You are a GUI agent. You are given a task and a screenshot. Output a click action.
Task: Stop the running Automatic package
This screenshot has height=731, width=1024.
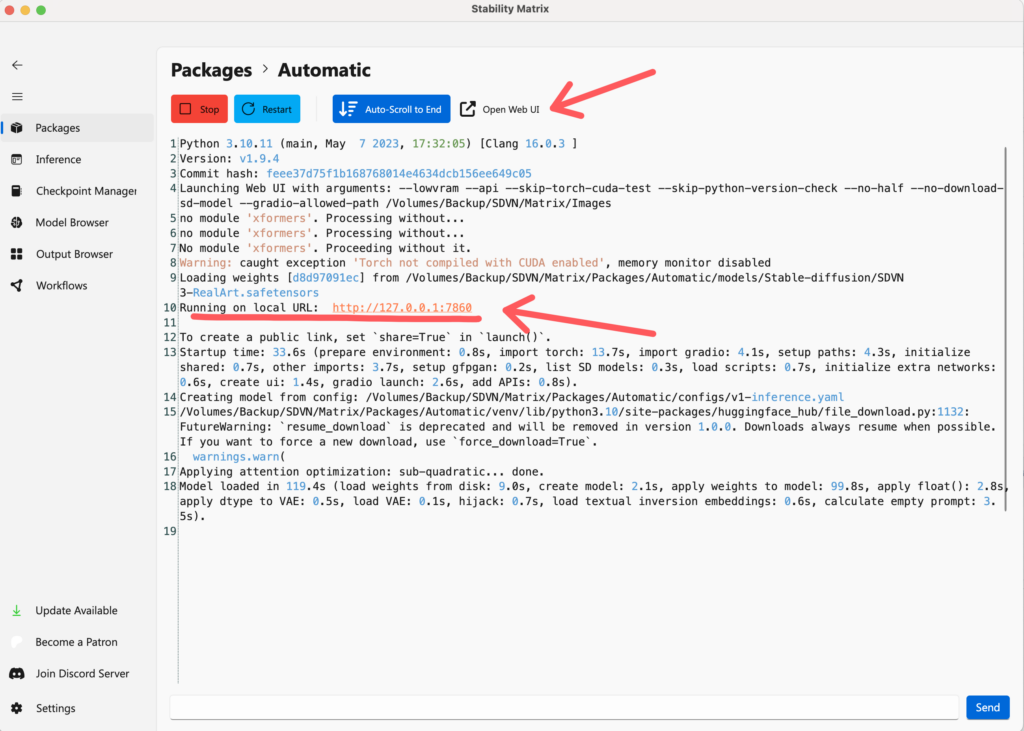199,109
